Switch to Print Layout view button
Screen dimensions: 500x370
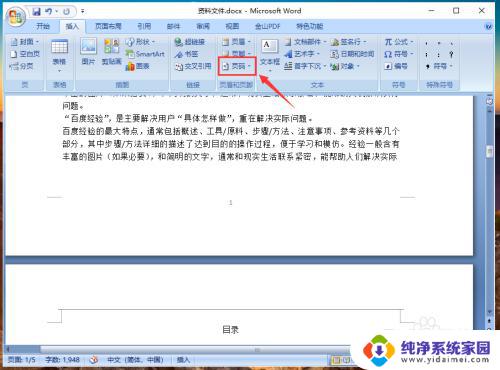click(x=336, y=360)
